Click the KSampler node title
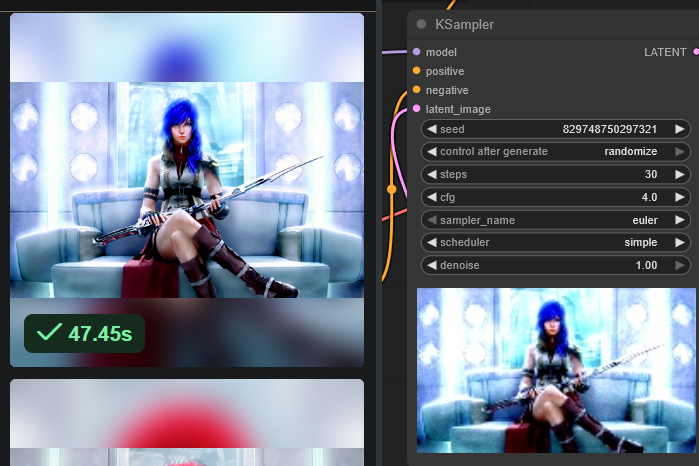This screenshot has height=466, width=699. pos(465,25)
